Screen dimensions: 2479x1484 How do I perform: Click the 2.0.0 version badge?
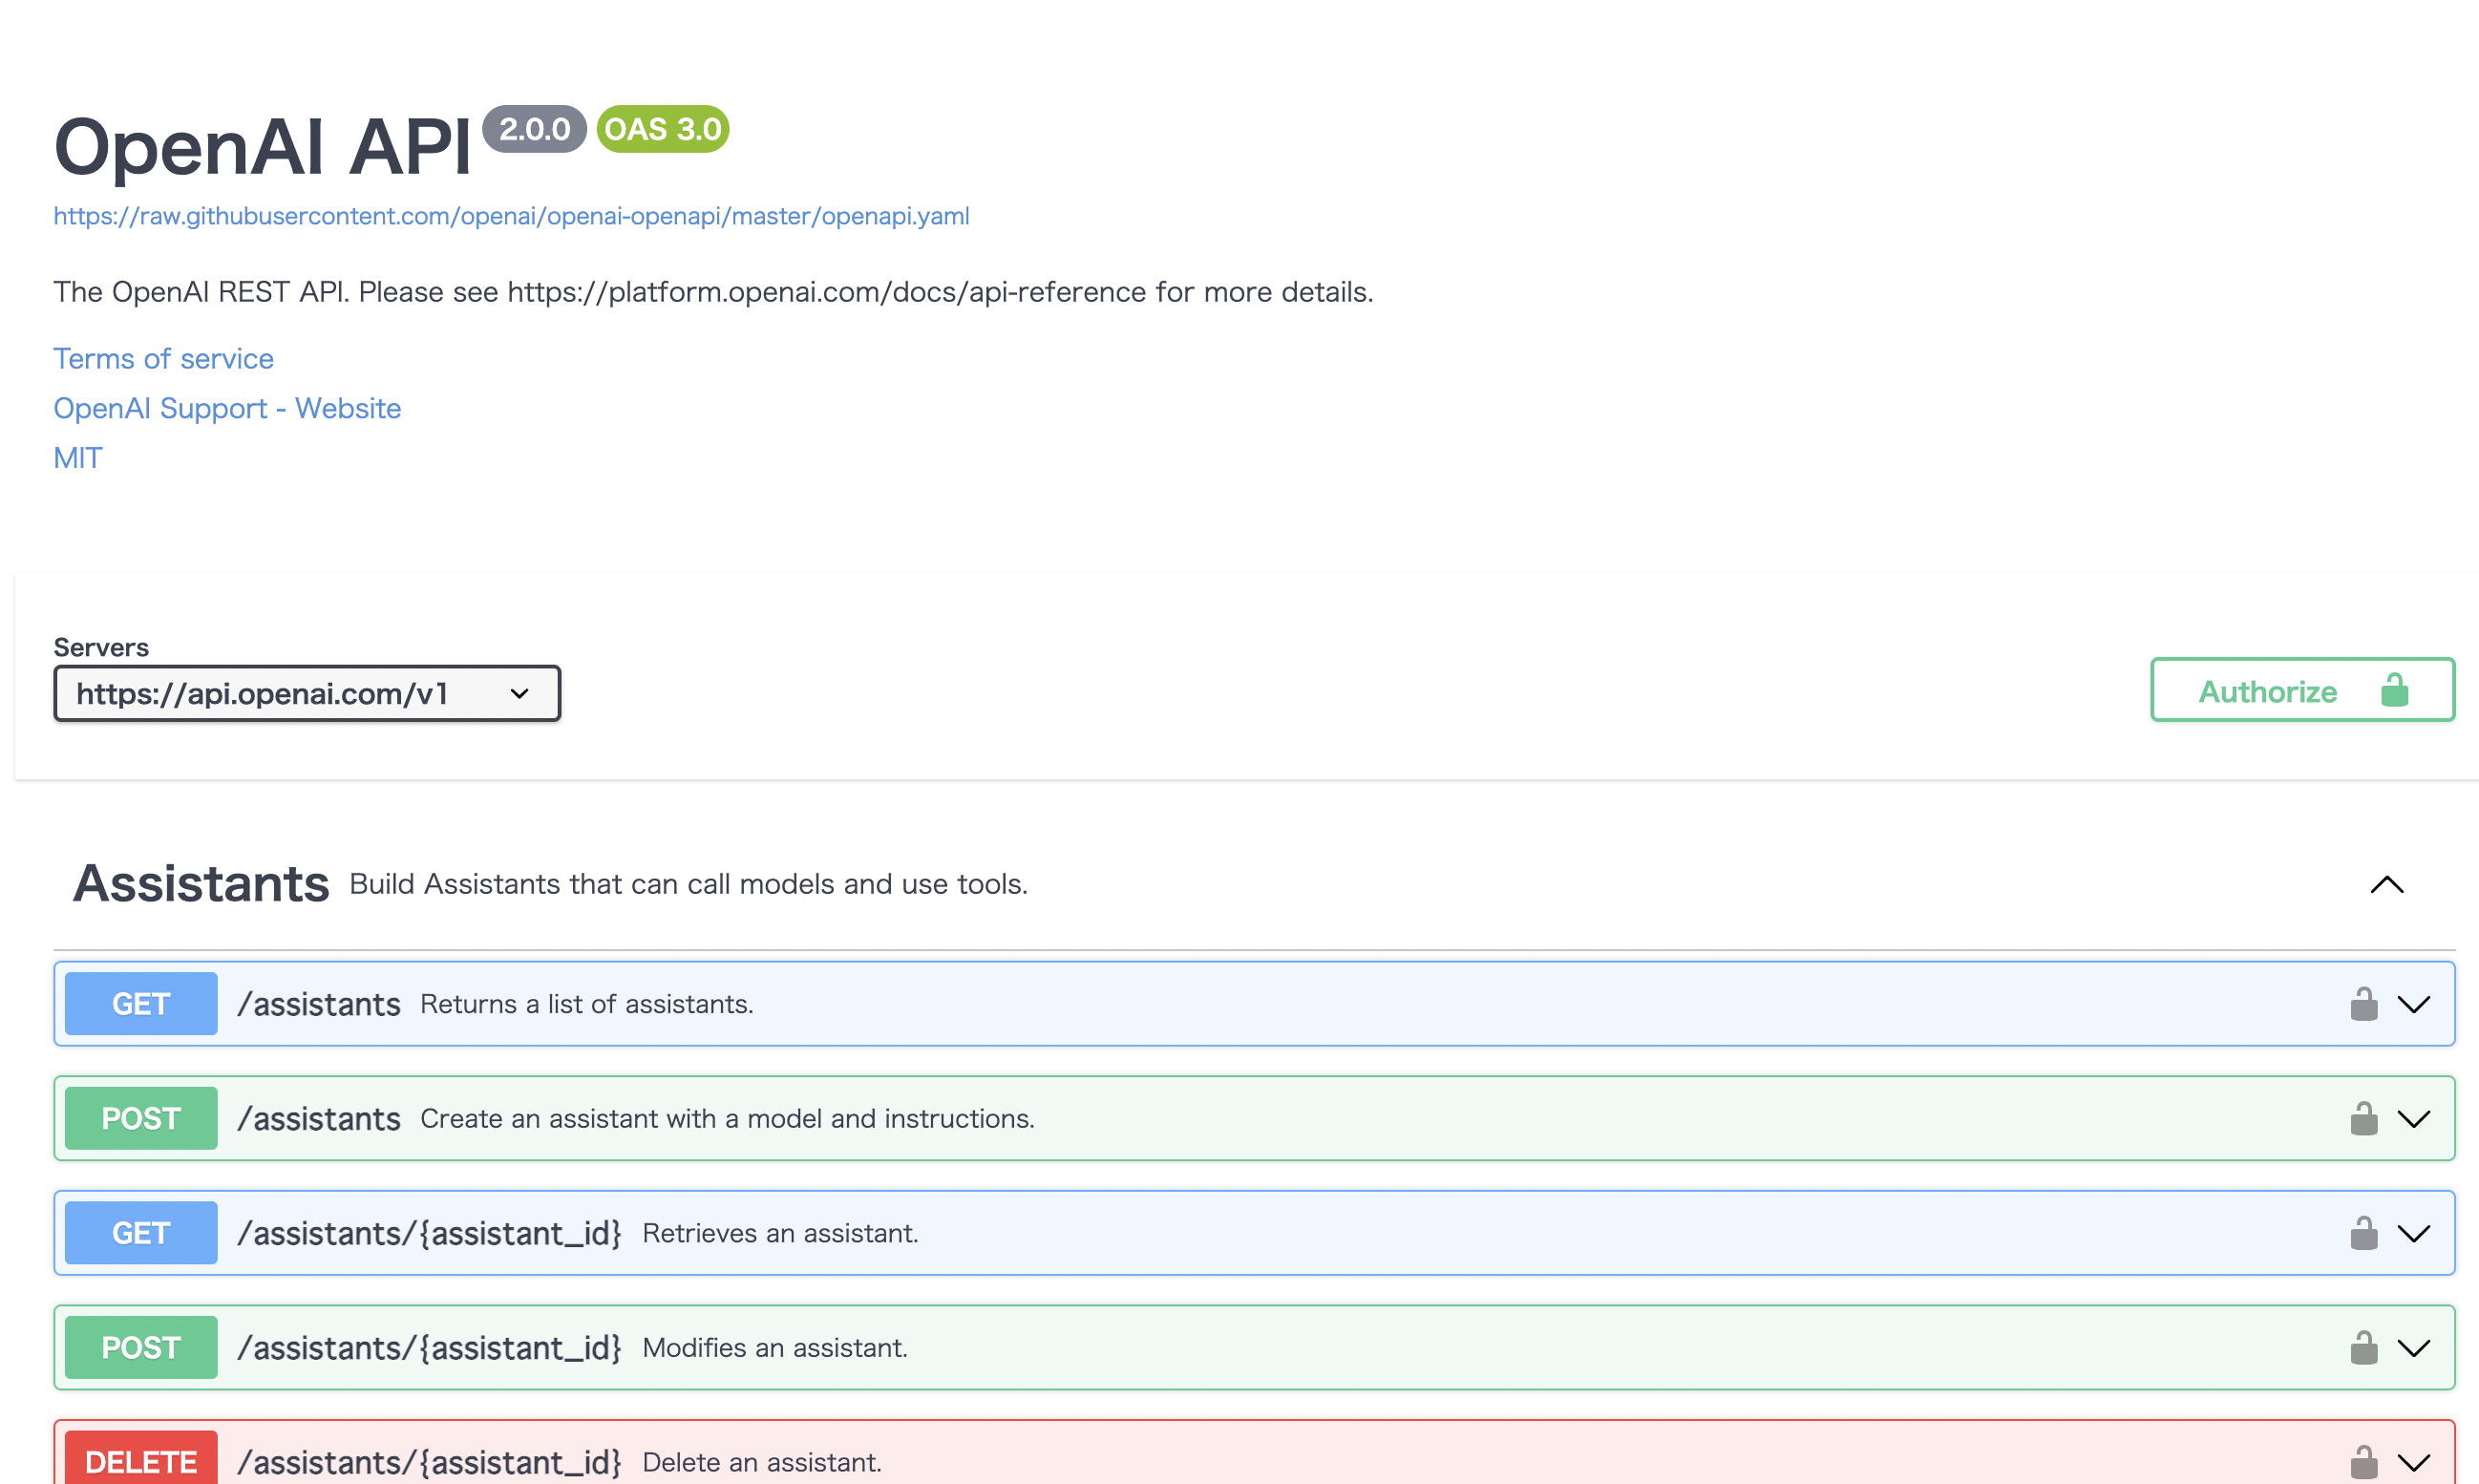(x=534, y=129)
